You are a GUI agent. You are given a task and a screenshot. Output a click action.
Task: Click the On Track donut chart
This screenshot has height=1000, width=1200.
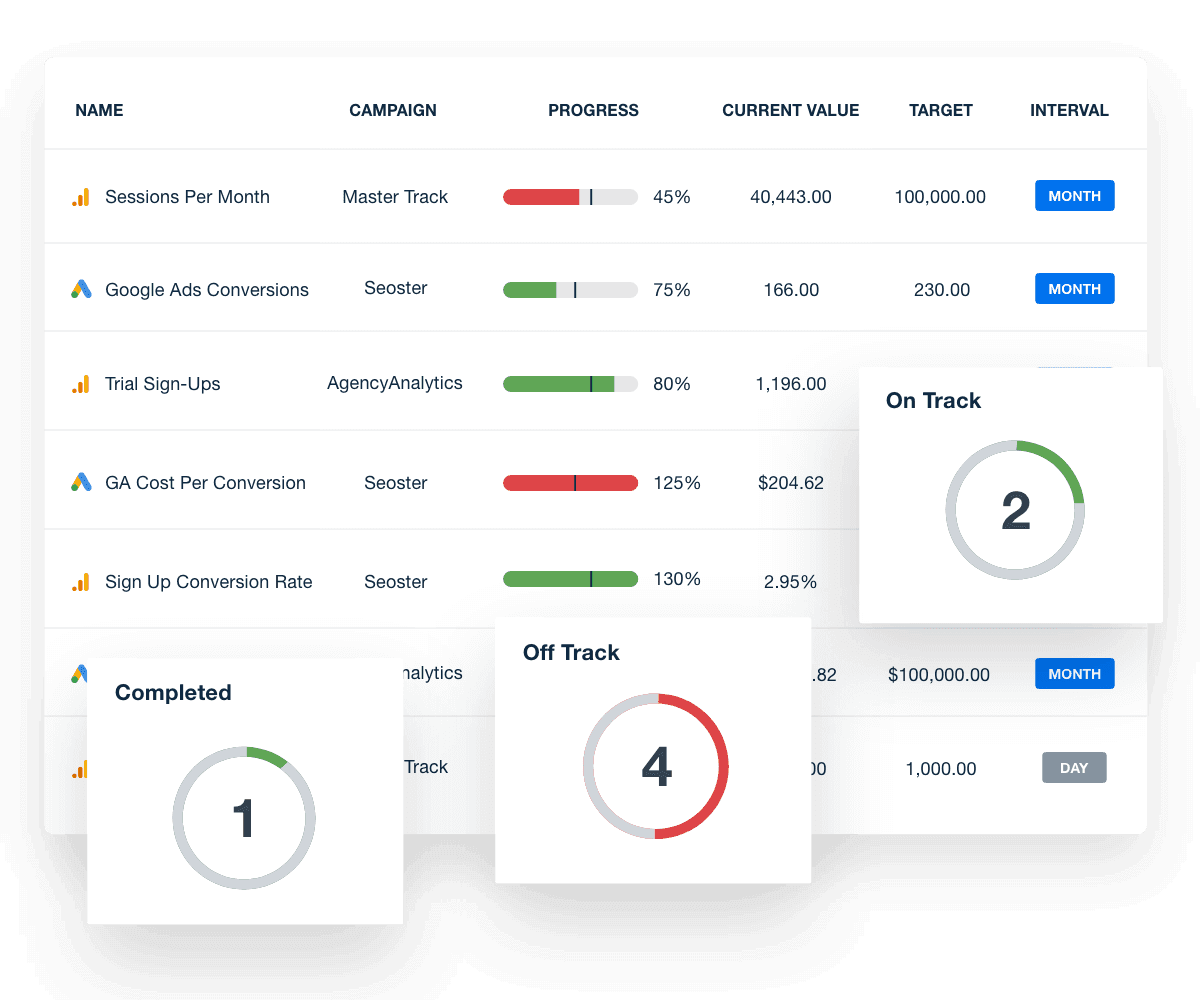pos(1015,510)
